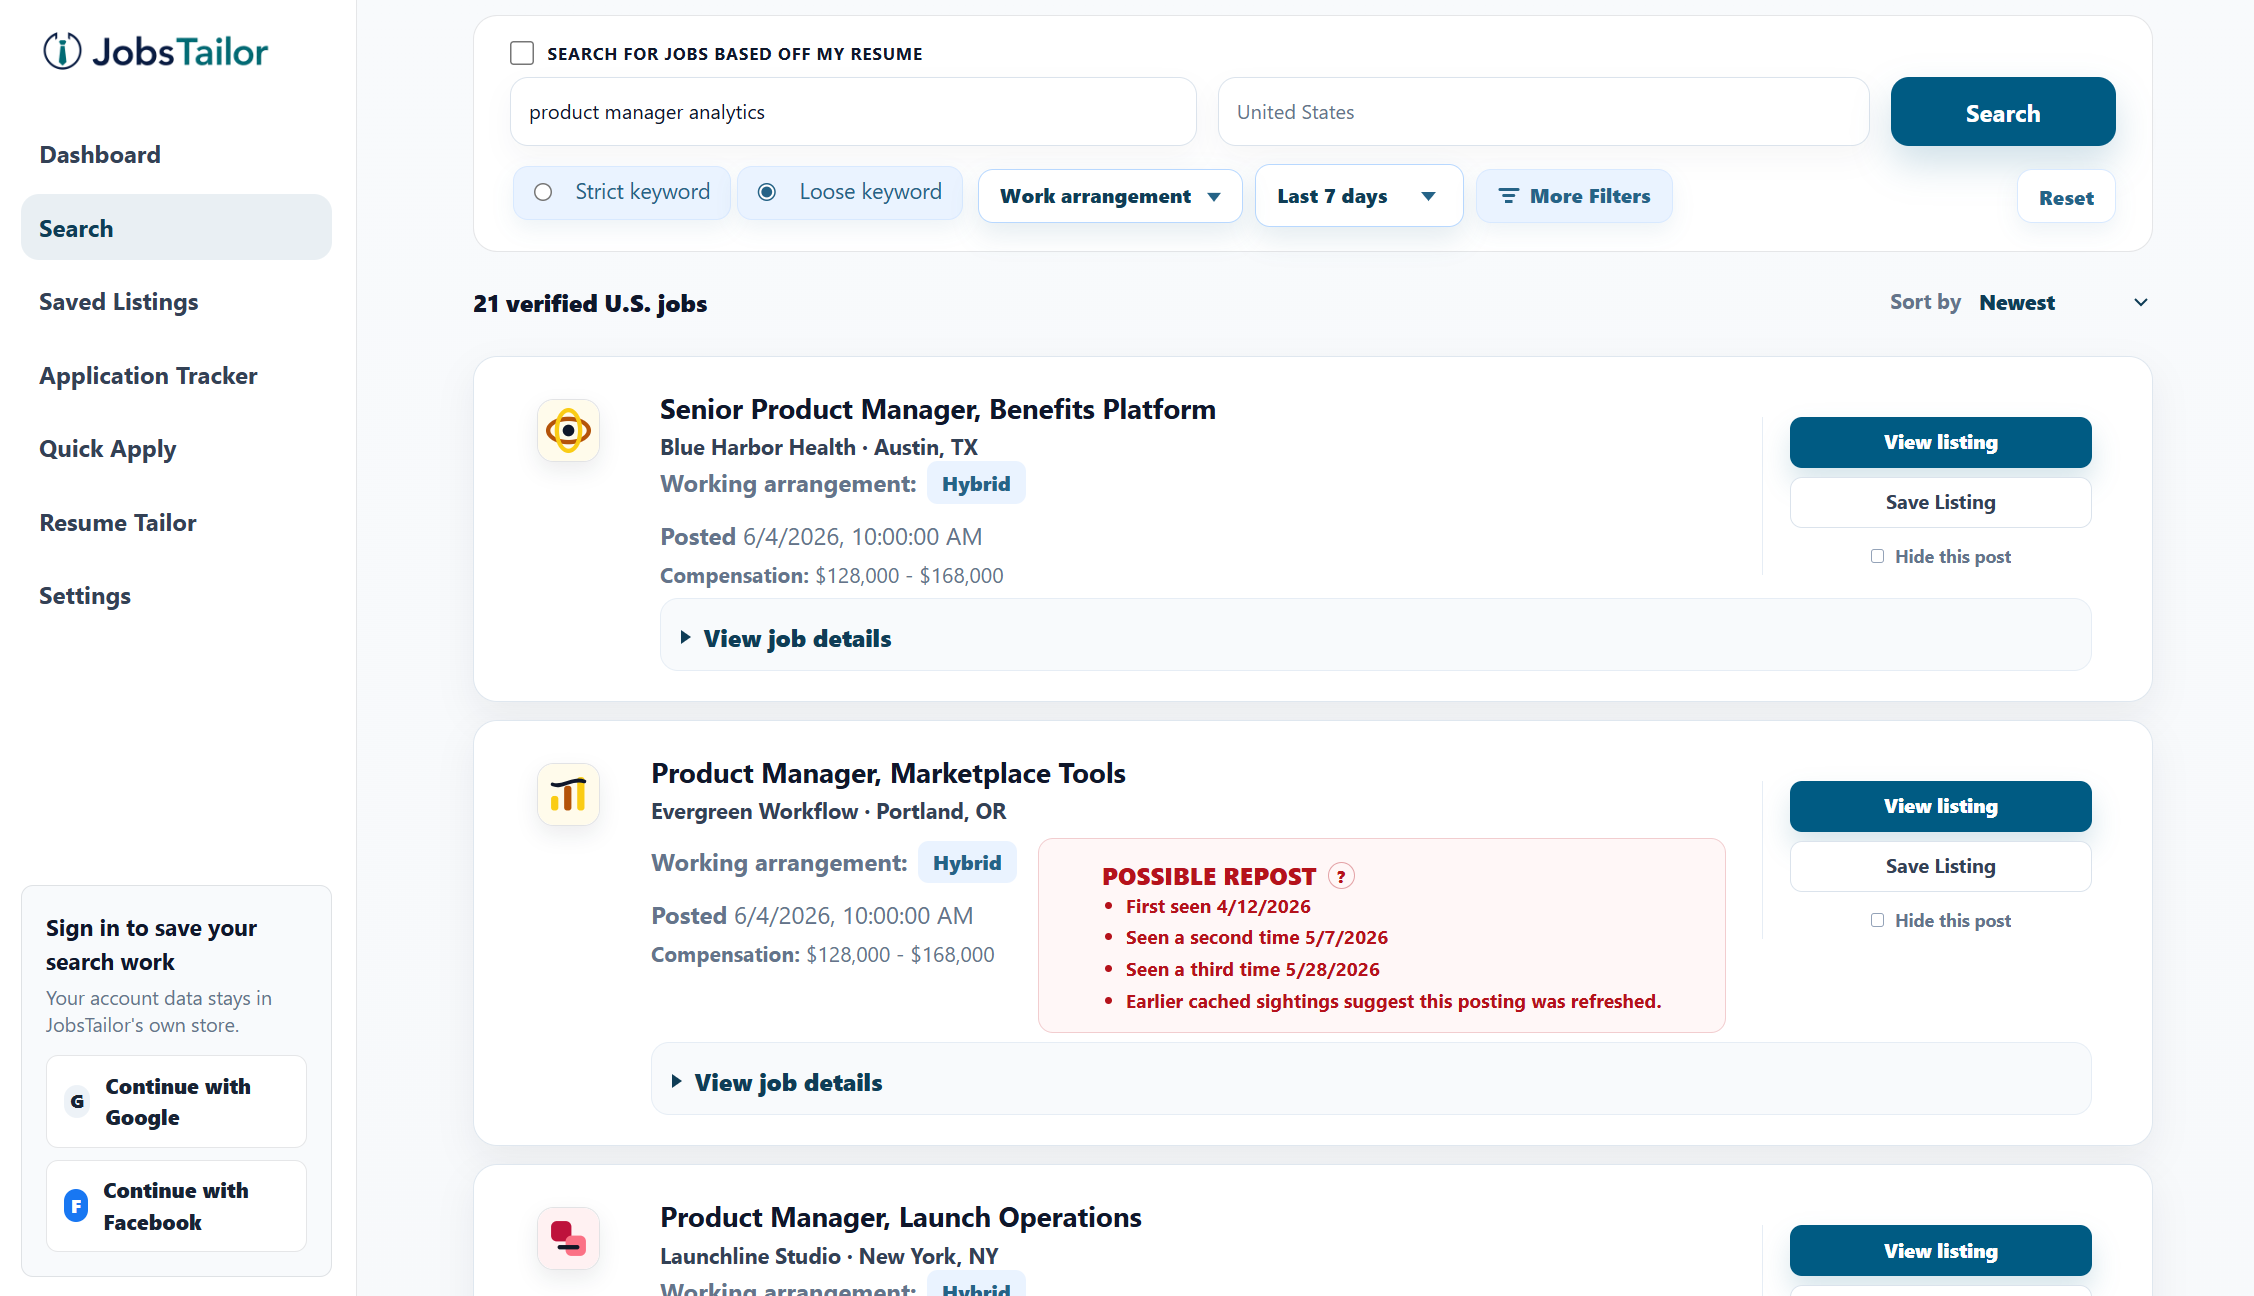Click the JobsTailor logo icon
This screenshot has width=2254, height=1296.
(x=62, y=51)
